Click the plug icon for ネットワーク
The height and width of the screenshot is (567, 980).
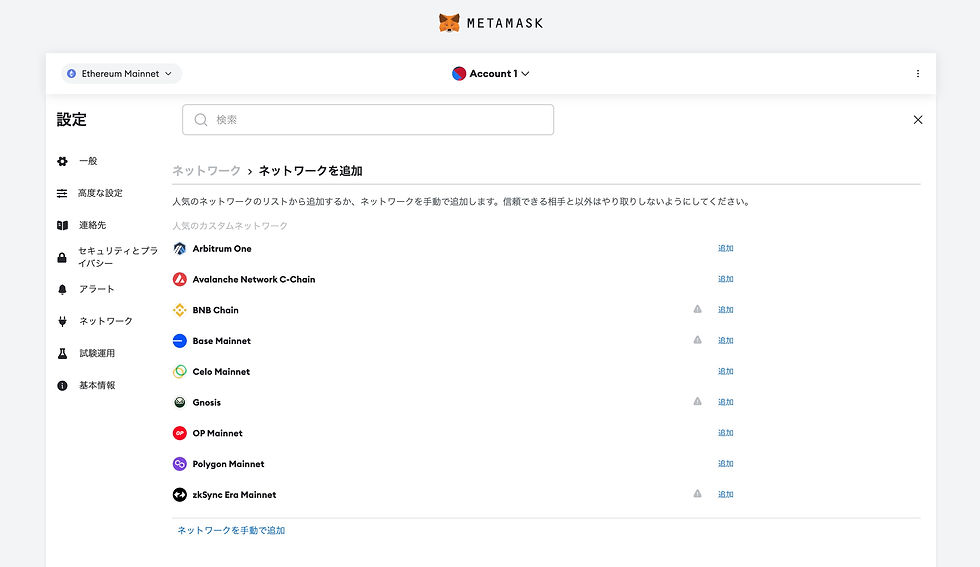[62, 321]
